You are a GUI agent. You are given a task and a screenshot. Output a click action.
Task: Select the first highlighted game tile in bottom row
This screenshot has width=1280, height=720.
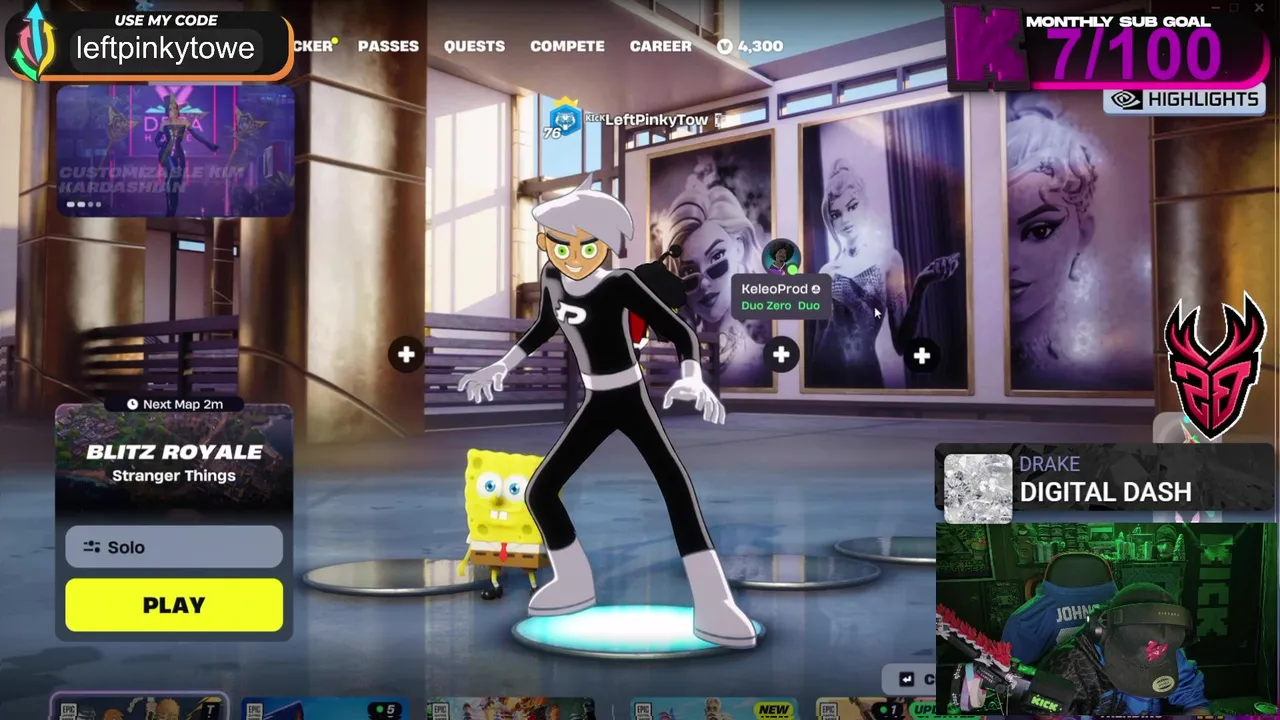point(139,708)
